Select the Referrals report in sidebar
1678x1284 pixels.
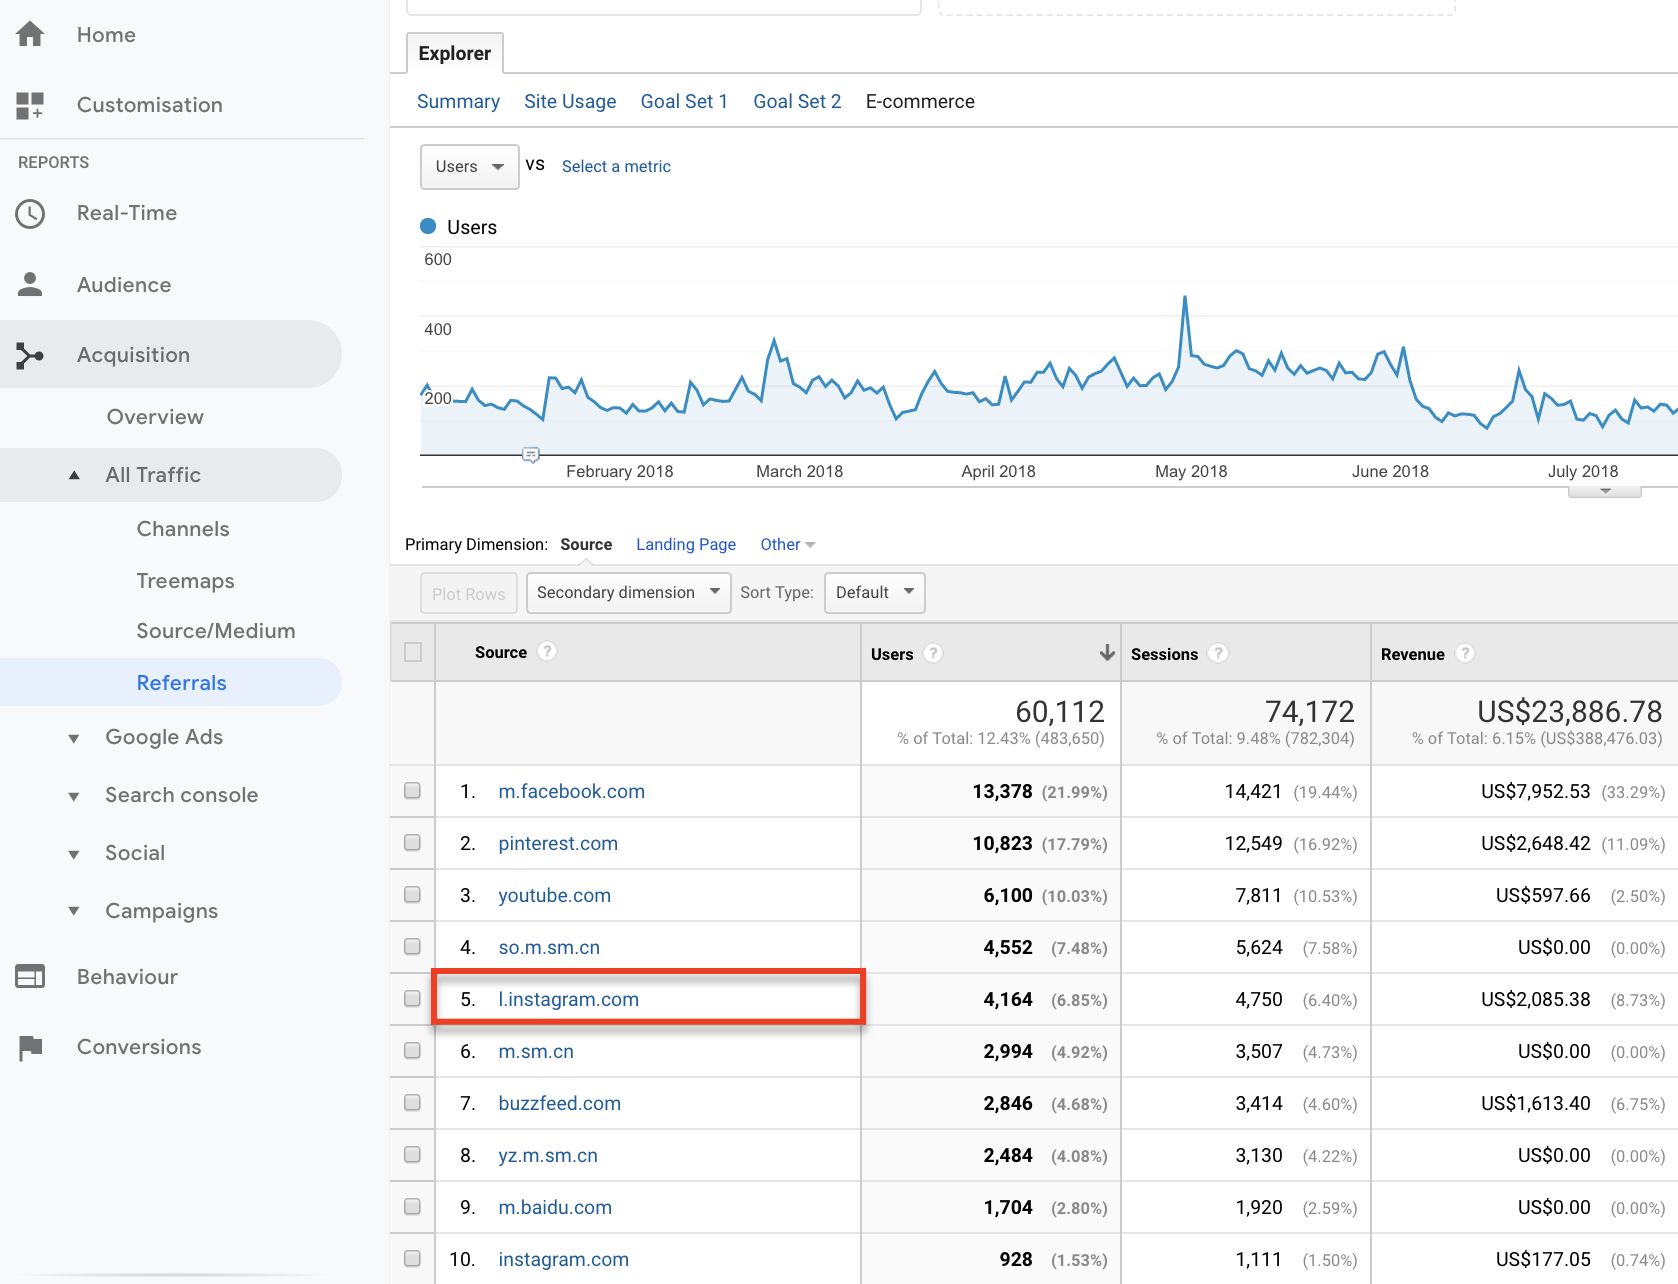182,683
